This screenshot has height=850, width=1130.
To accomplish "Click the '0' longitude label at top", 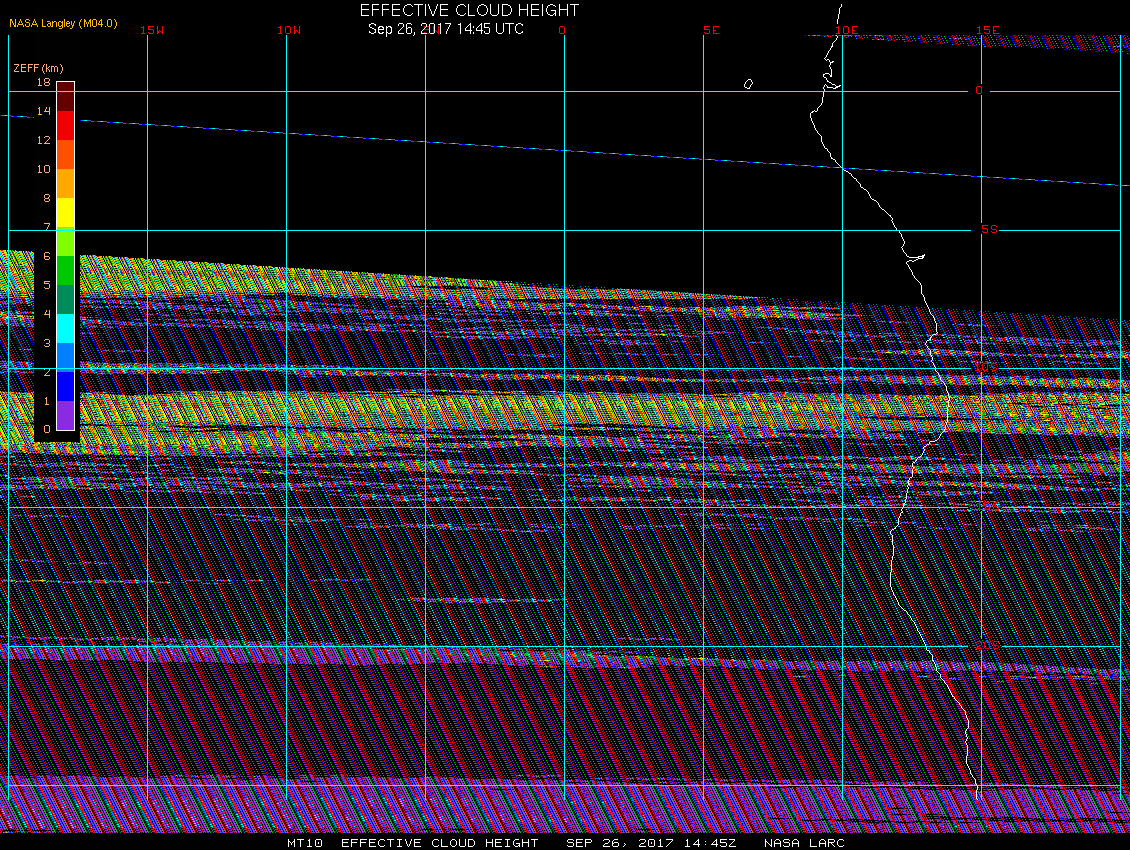I will point(562,30).
